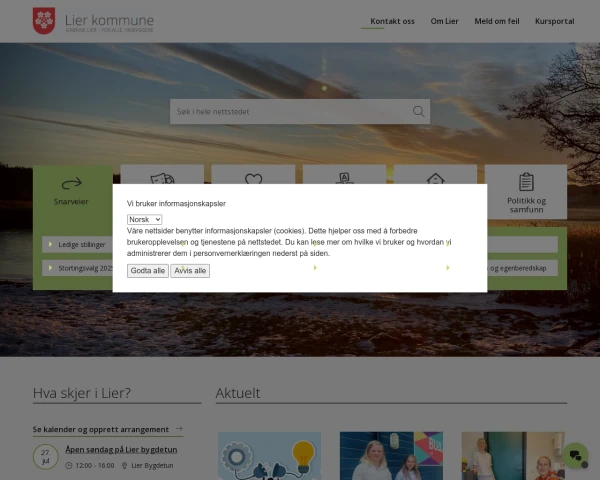Open the language dropdown showing Norsk
The width and height of the screenshot is (600, 480).
(x=144, y=219)
